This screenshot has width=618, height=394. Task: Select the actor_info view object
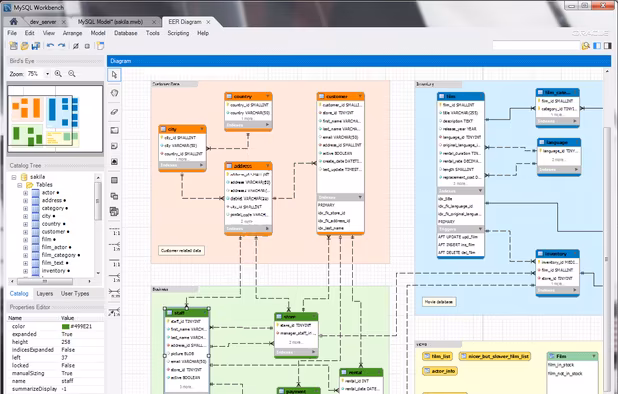439,371
